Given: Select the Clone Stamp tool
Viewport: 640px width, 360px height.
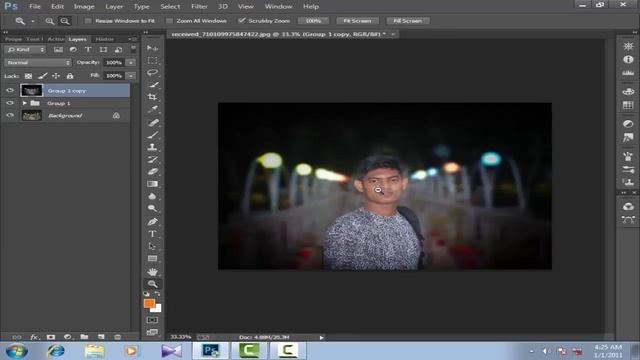Looking at the screenshot, I should [152, 147].
